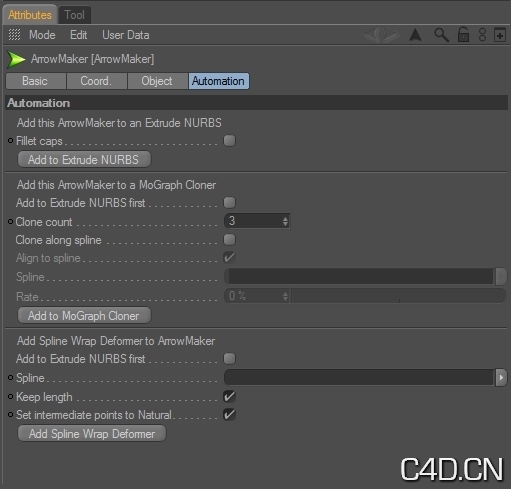Click keyframe circle beside enabled Spline field
Viewport: 511px width, 489px height.
click(10, 377)
